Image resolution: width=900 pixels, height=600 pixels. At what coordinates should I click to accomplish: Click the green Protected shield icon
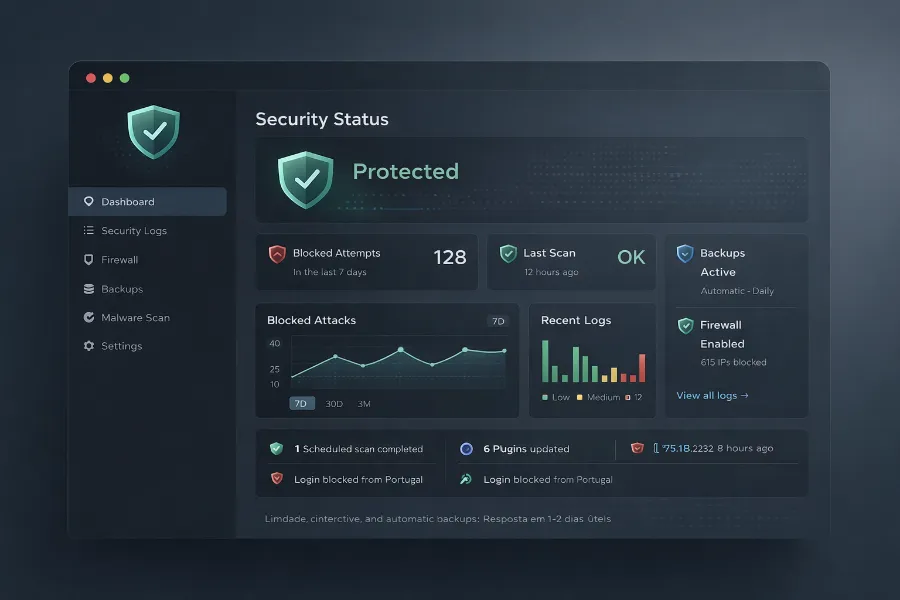[305, 179]
